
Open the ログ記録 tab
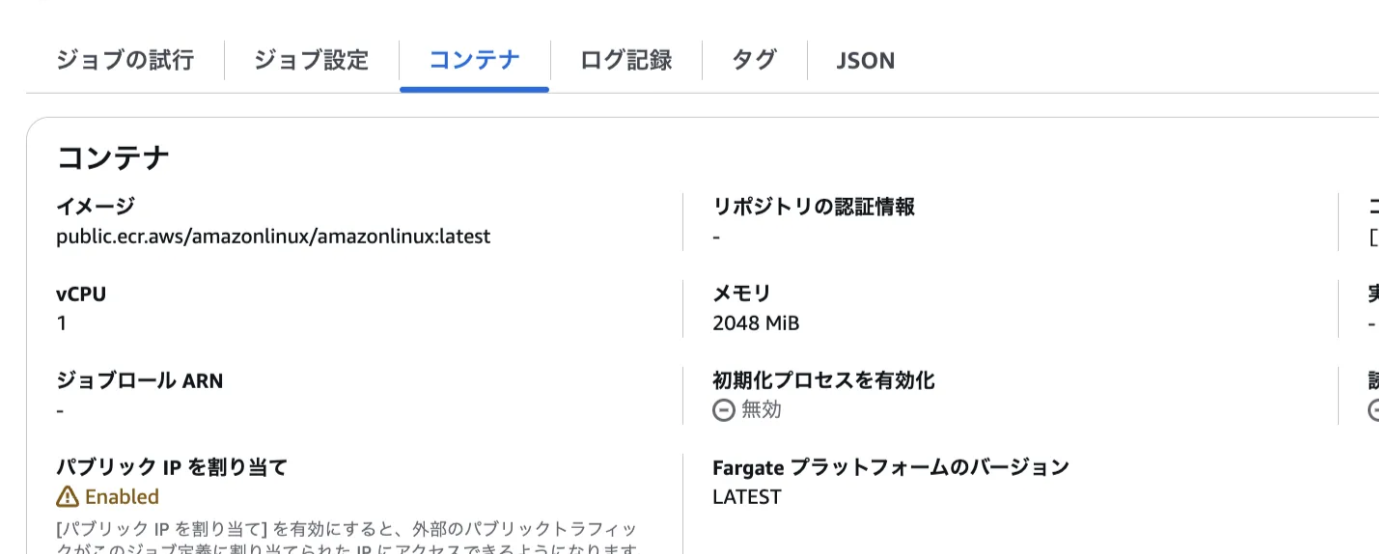(626, 60)
